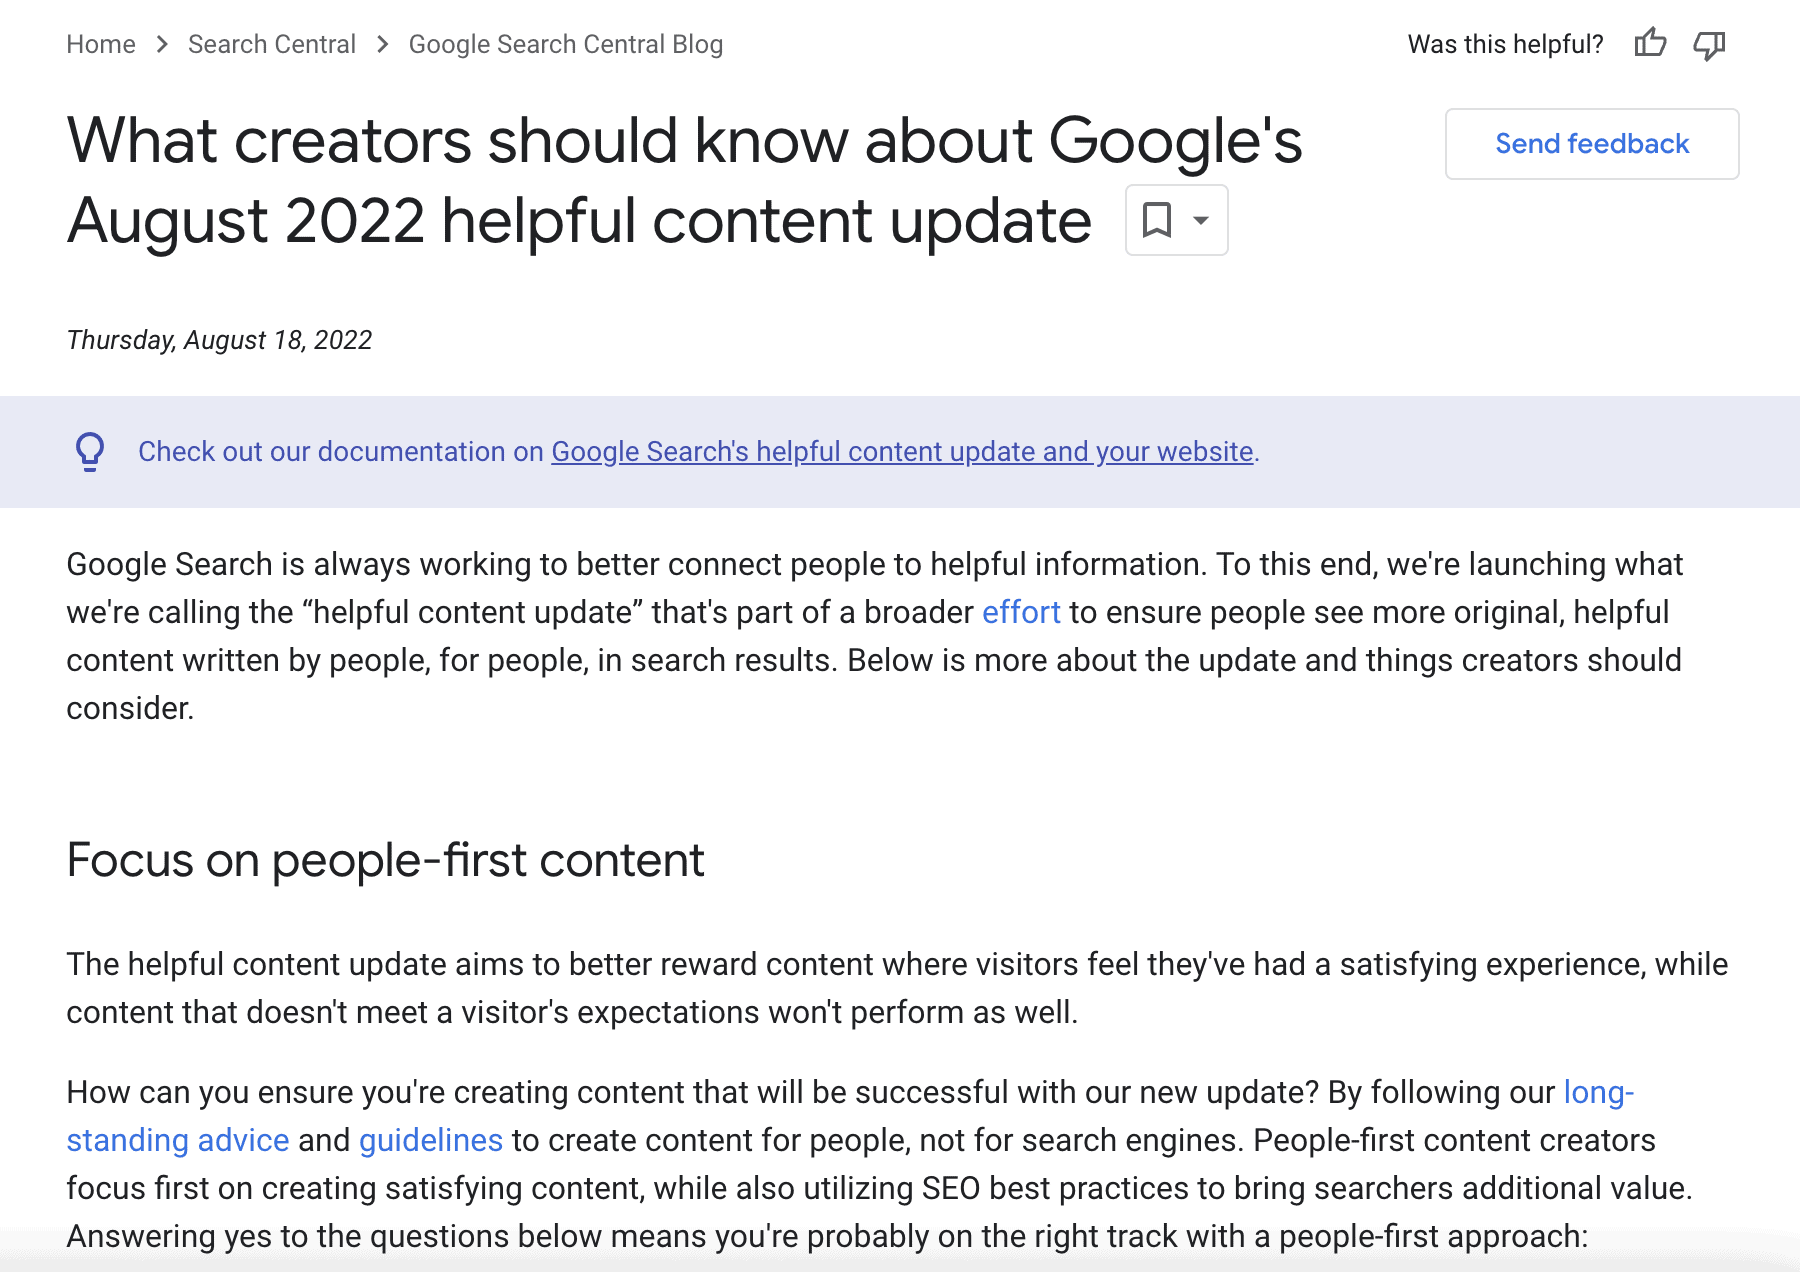Click the chevron separator after Home

tap(162, 45)
